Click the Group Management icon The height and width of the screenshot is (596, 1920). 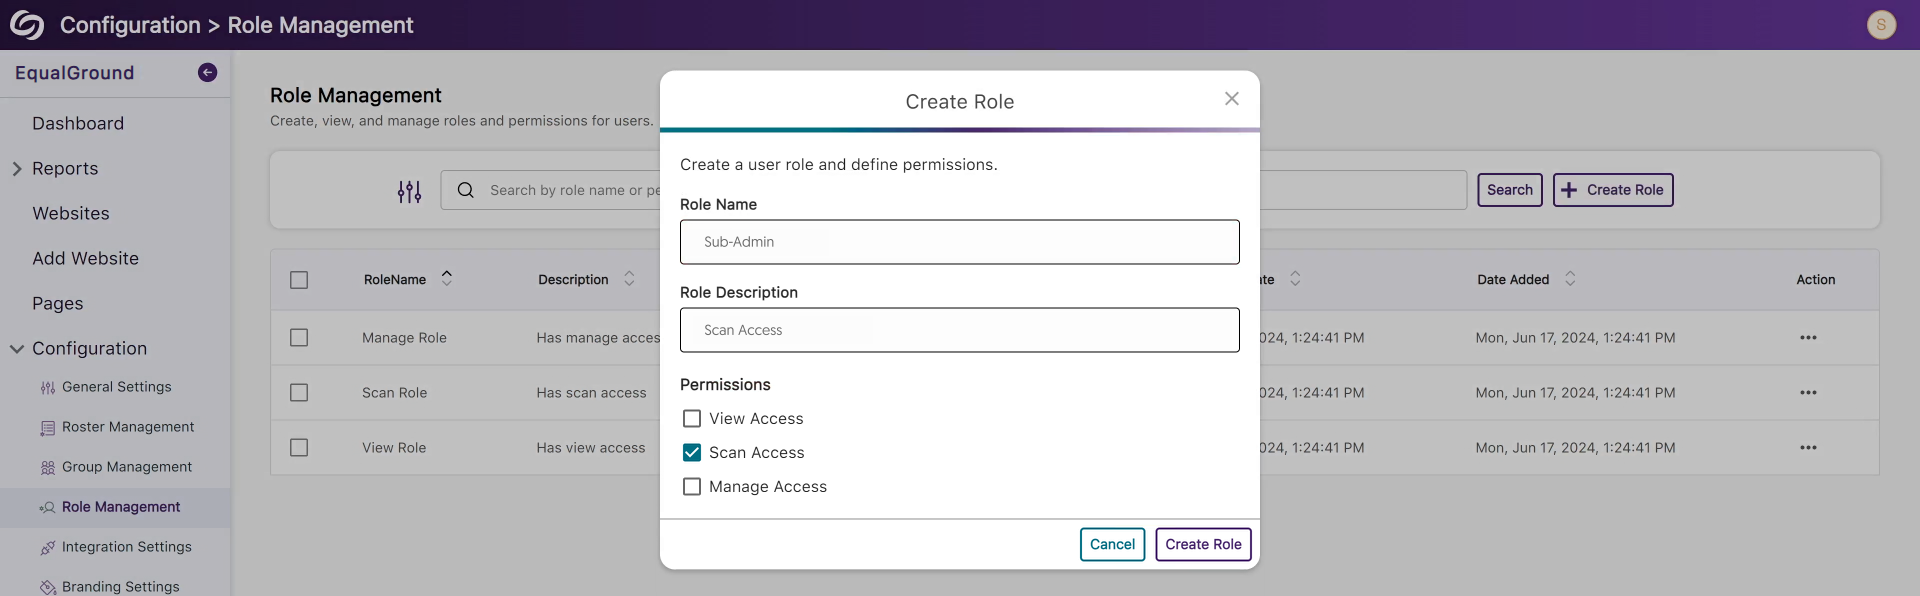(48, 468)
